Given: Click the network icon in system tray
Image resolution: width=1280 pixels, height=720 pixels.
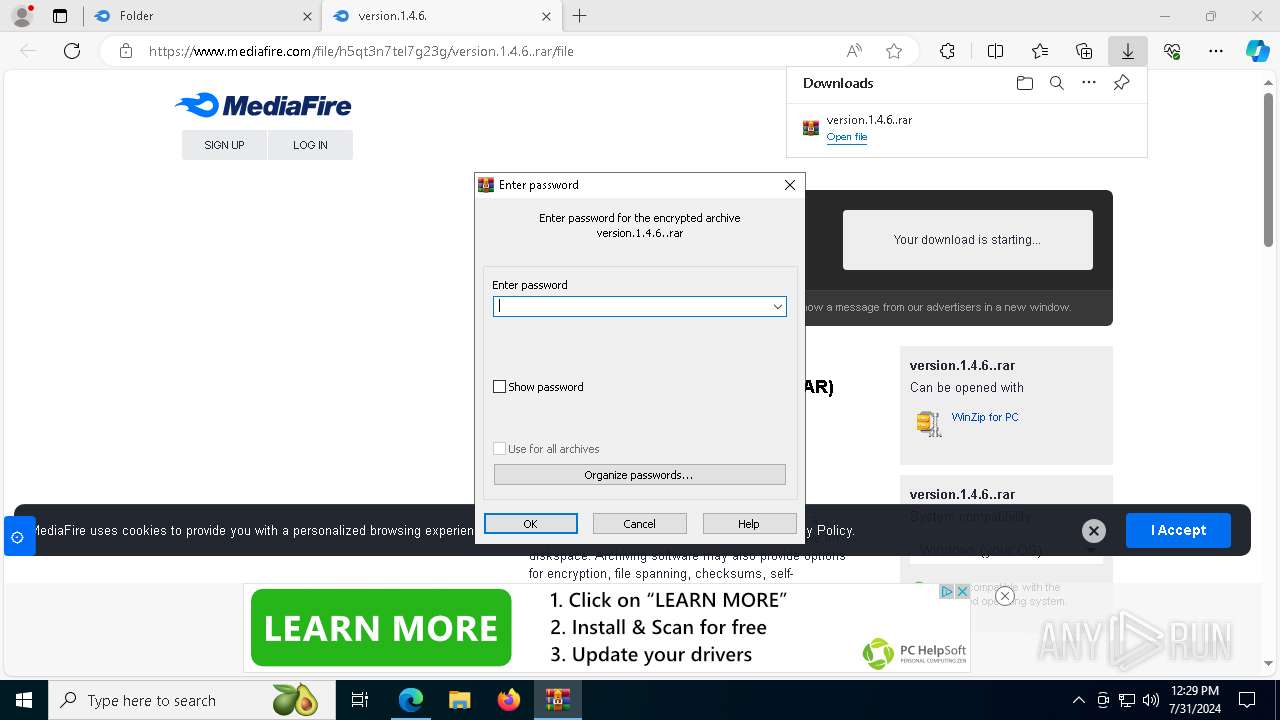Looking at the screenshot, I should tap(1126, 700).
